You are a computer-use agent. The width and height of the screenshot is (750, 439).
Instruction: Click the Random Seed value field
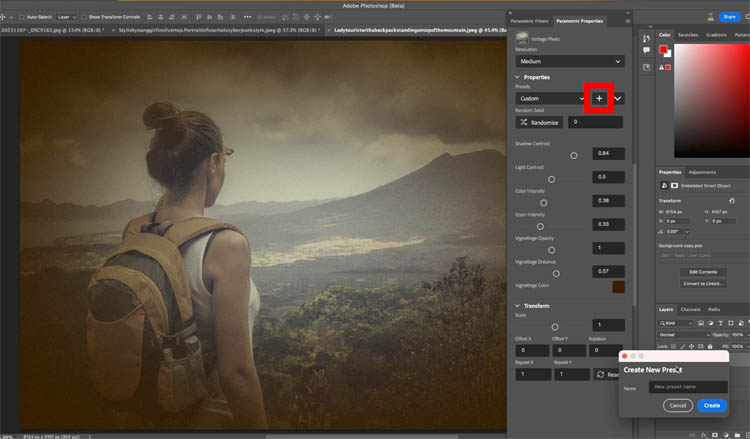tap(596, 122)
